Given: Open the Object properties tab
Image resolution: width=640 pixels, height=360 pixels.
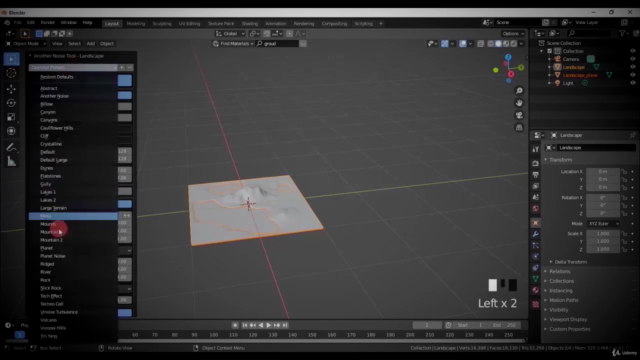Looking at the screenshot, I should pos(536,223).
